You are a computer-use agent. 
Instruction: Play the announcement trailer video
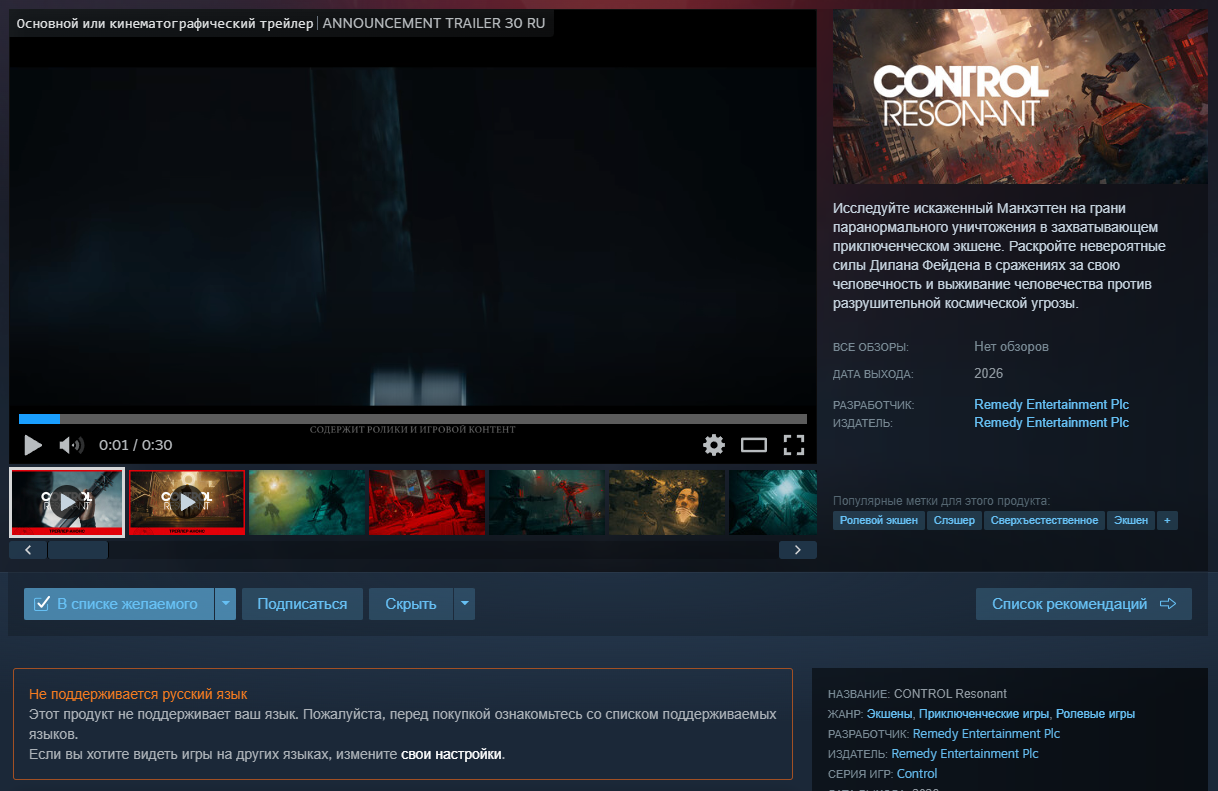[33, 445]
